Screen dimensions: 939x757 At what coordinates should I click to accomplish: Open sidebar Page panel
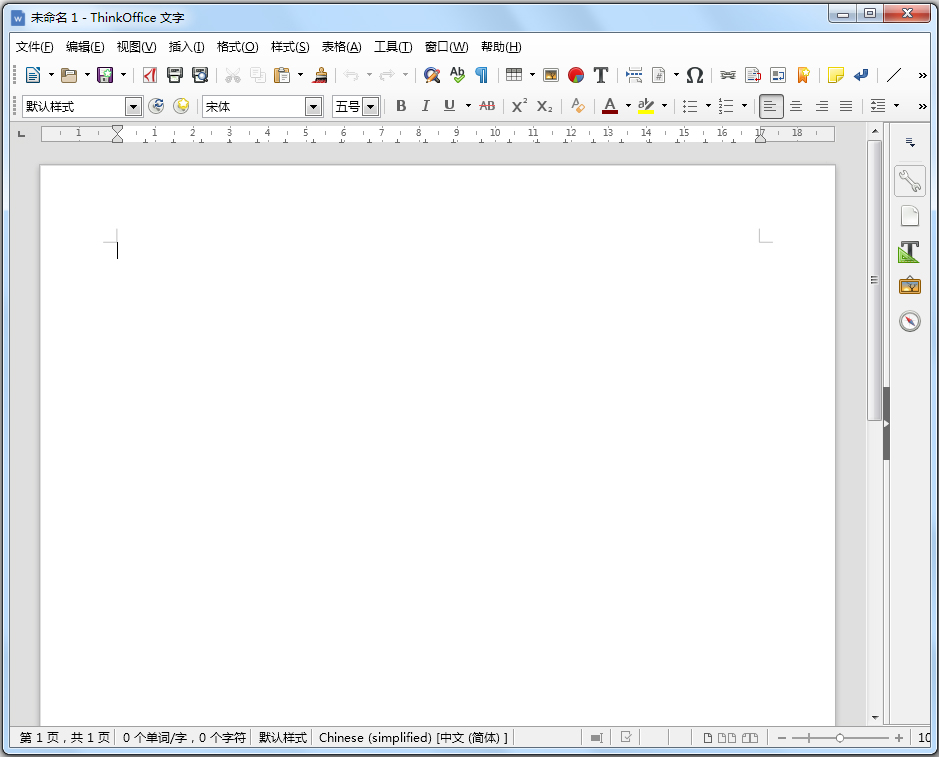910,216
